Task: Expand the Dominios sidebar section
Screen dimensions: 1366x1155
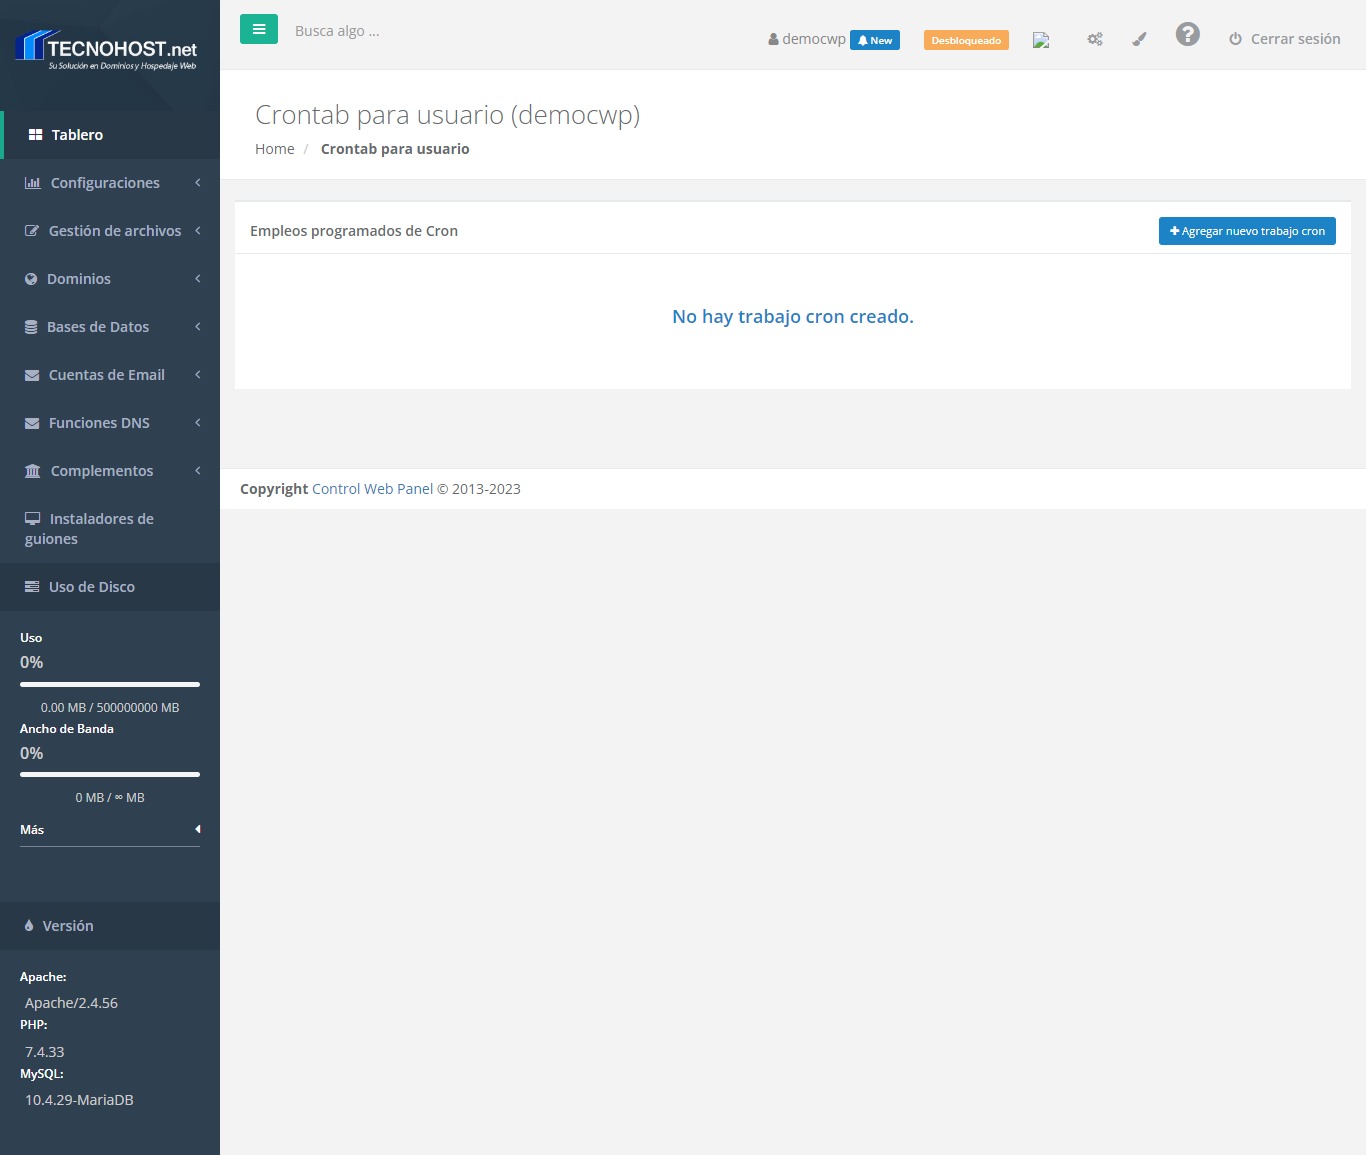Action: [x=79, y=279]
